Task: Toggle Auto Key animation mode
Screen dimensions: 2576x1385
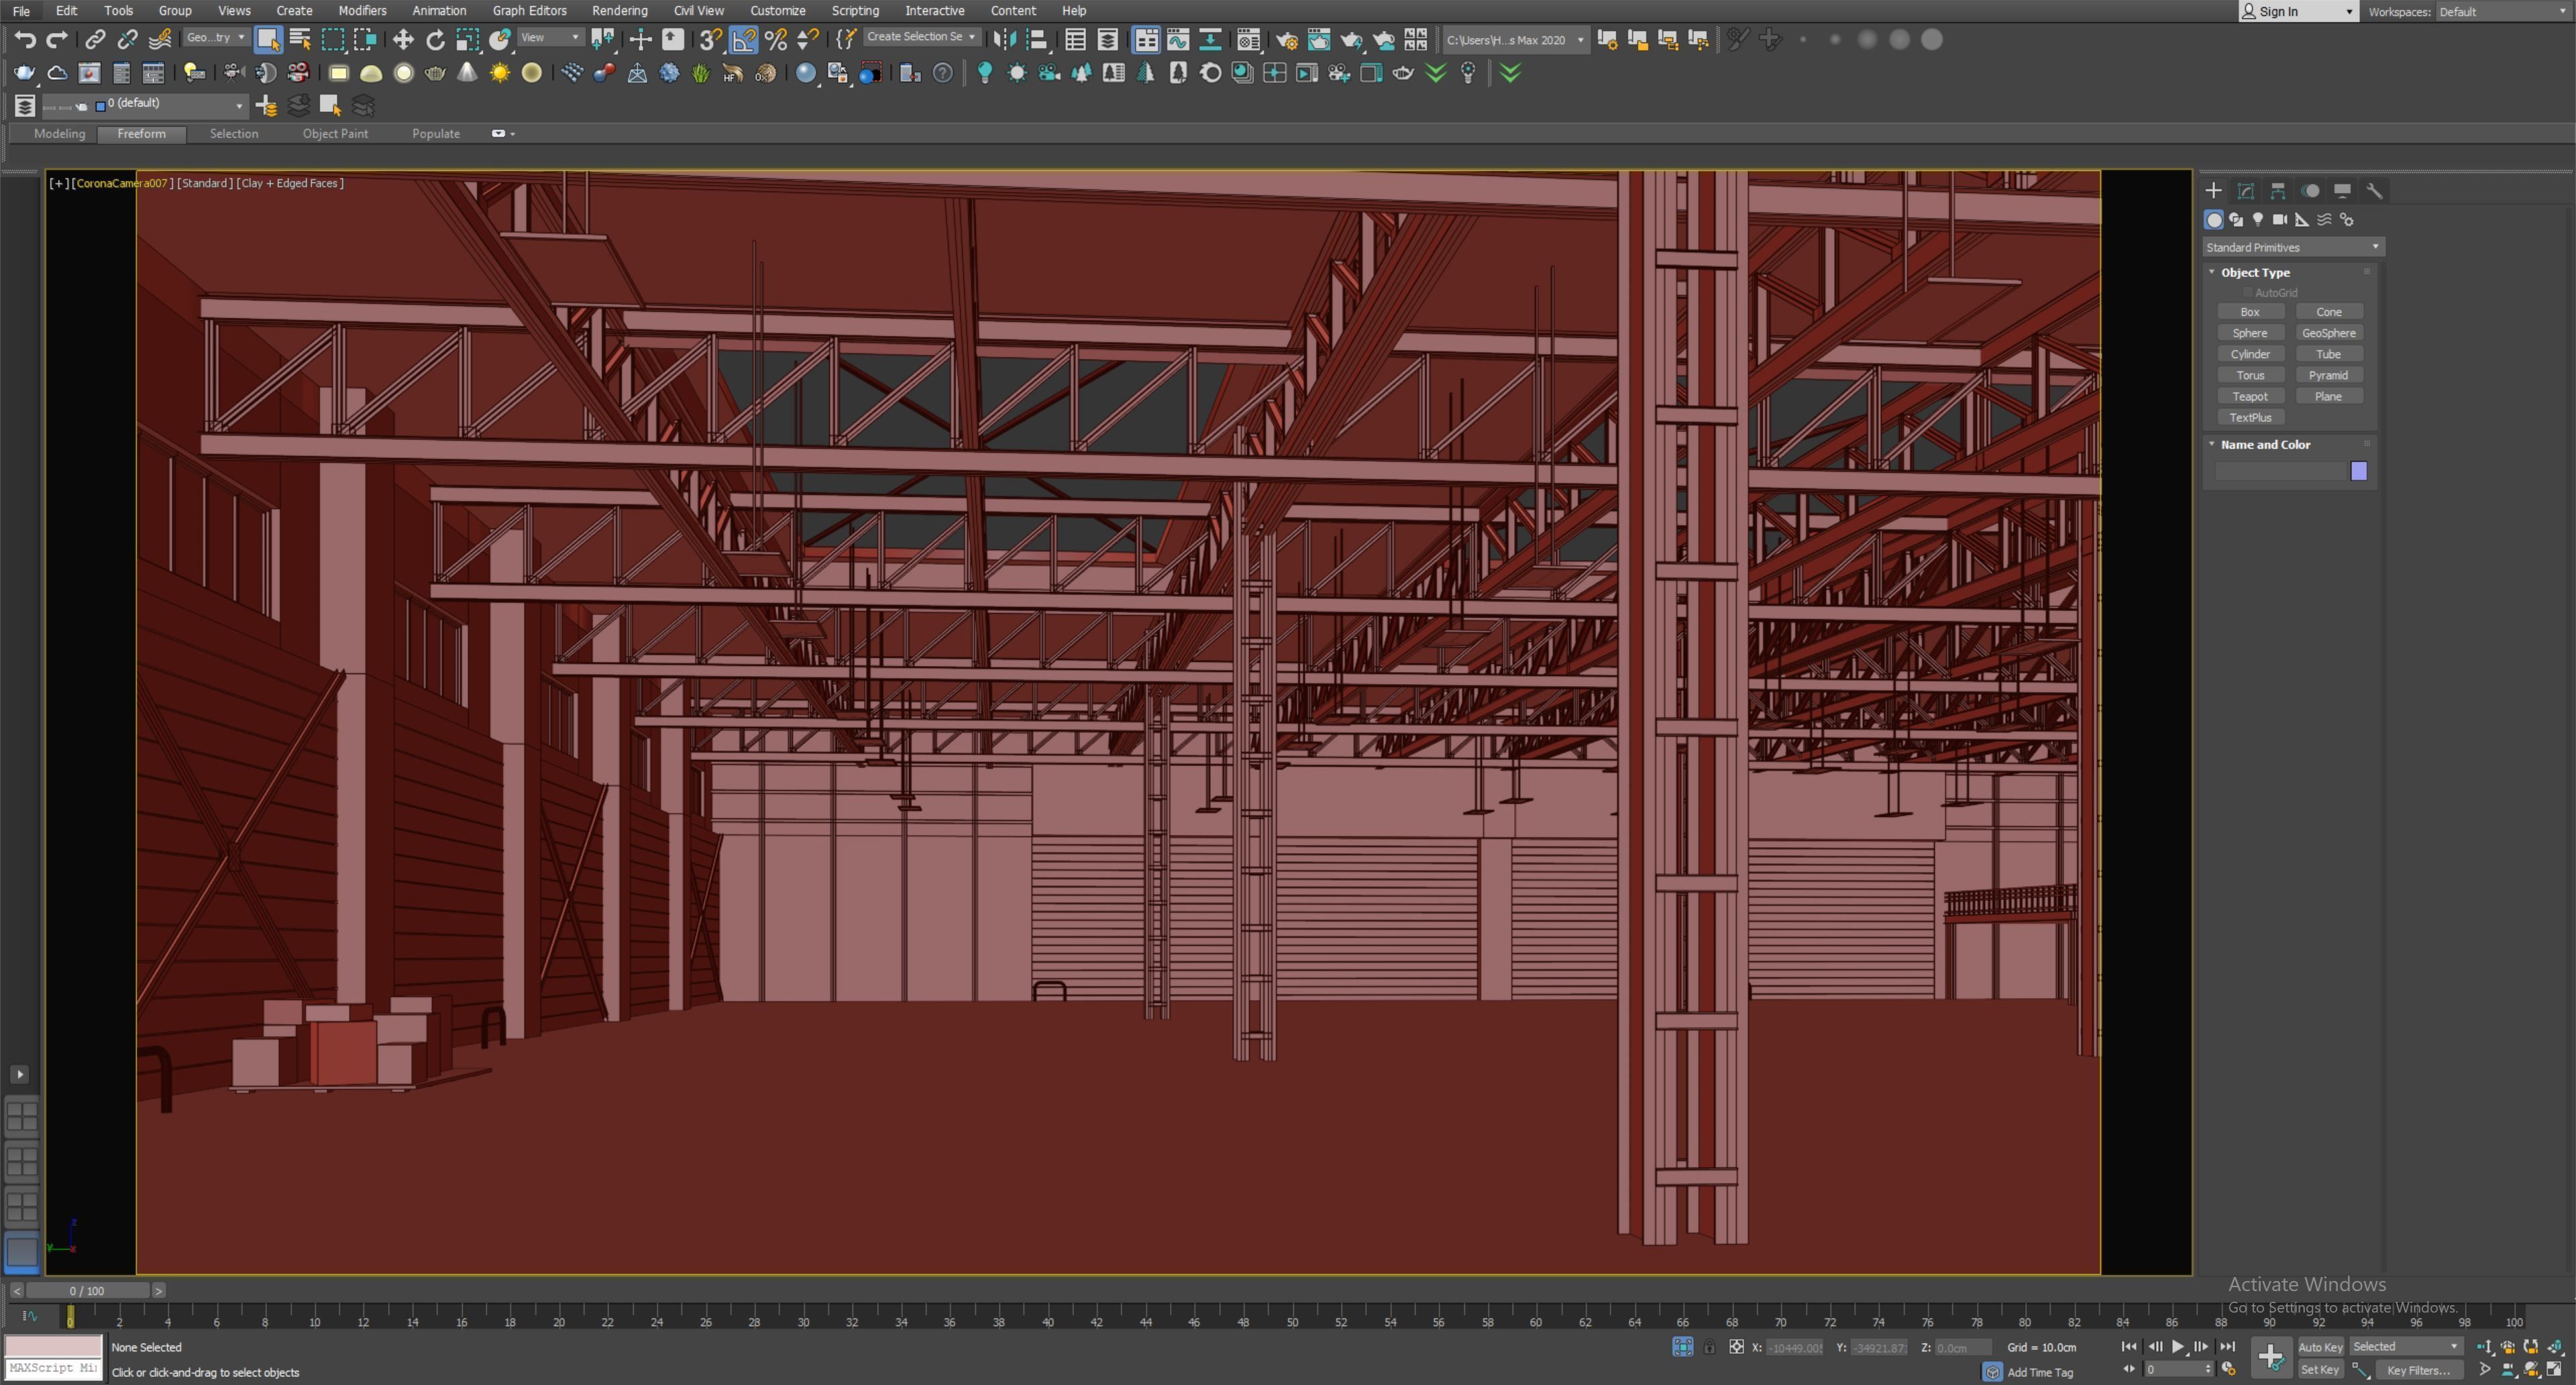Action: coord(2320,1347)
